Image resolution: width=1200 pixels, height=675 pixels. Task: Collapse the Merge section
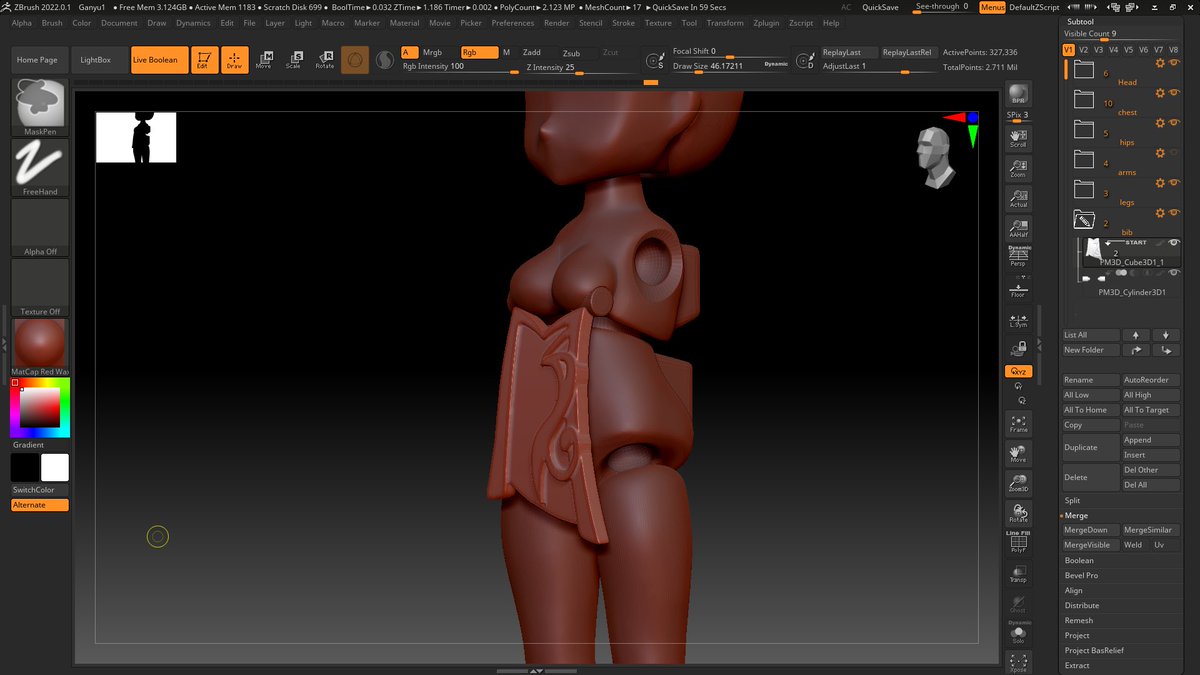tap(1076, 516)
